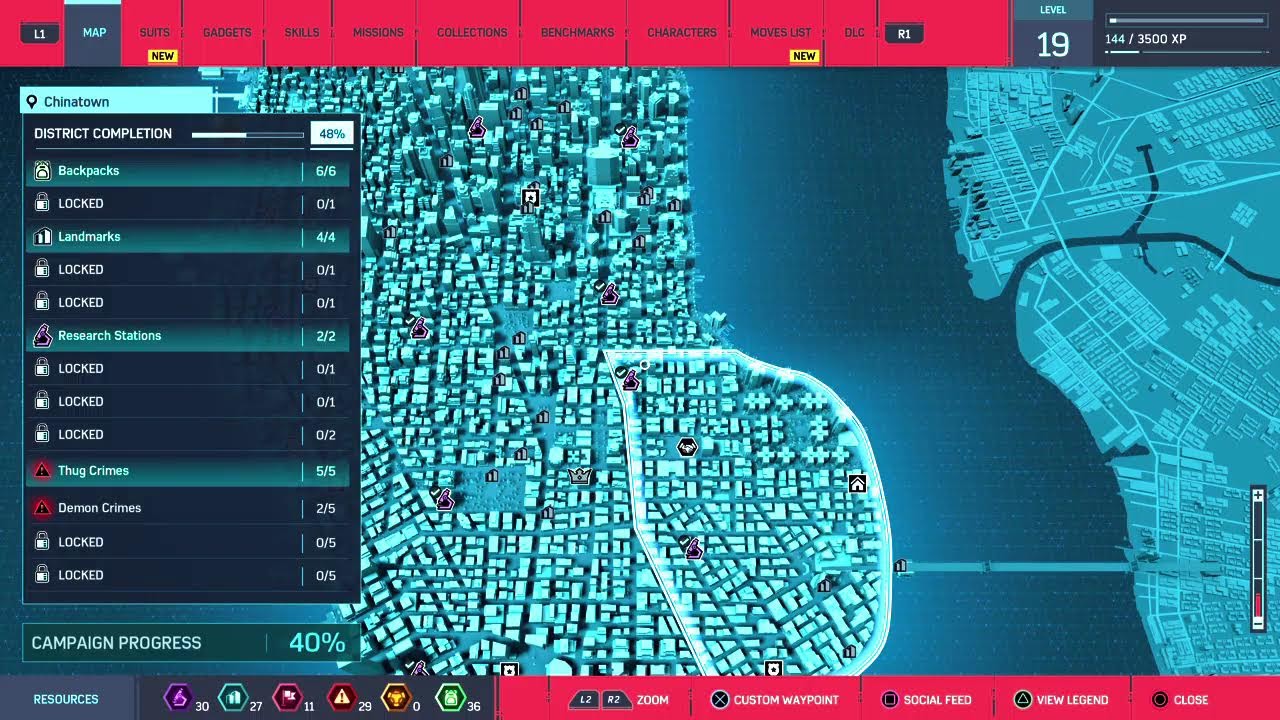Viewport: 1280px width, 720px height.
Task: Open the Gadgets tab
Action: [x=227, y=33]
